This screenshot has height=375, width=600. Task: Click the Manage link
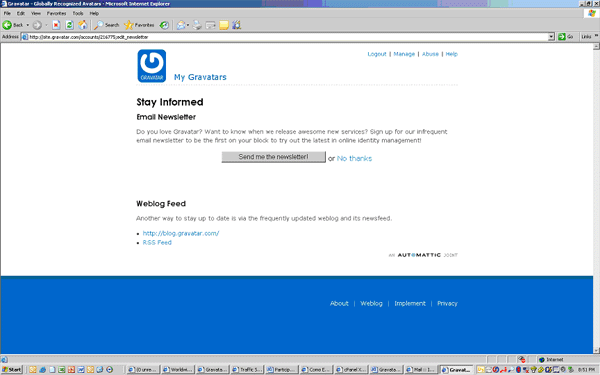click(404, 54)
